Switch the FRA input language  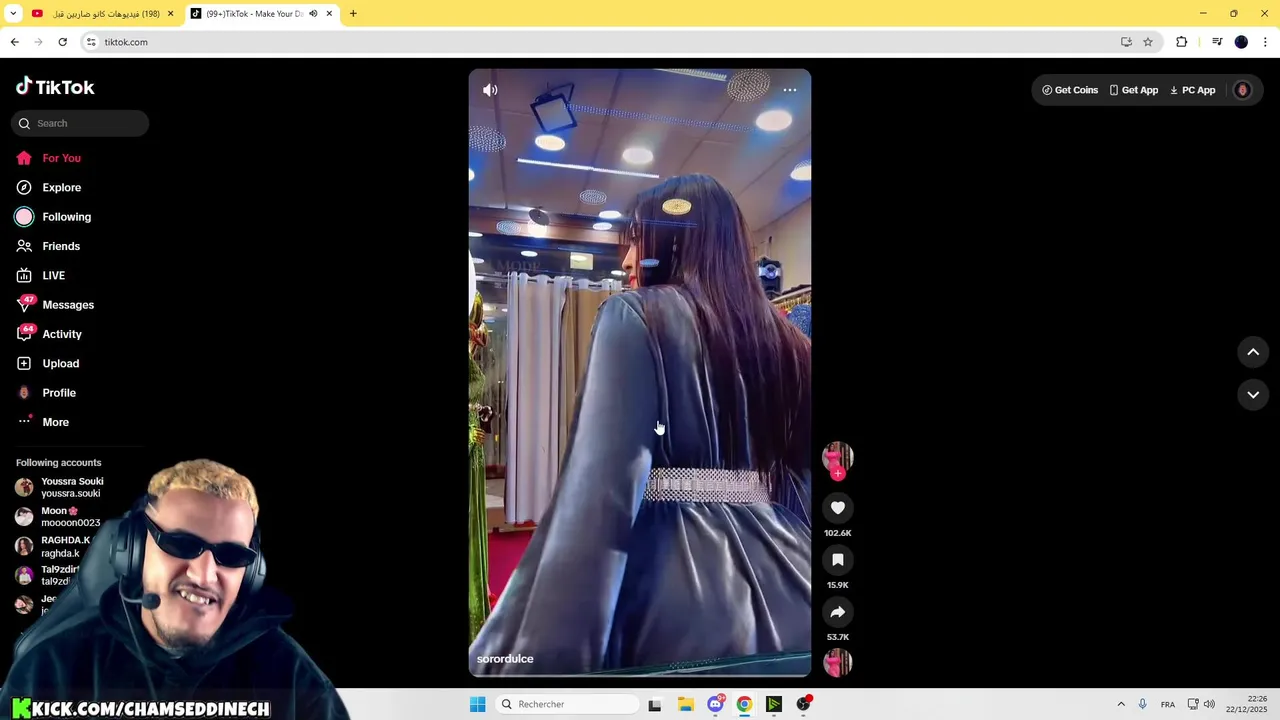(x=1168, y=704)
